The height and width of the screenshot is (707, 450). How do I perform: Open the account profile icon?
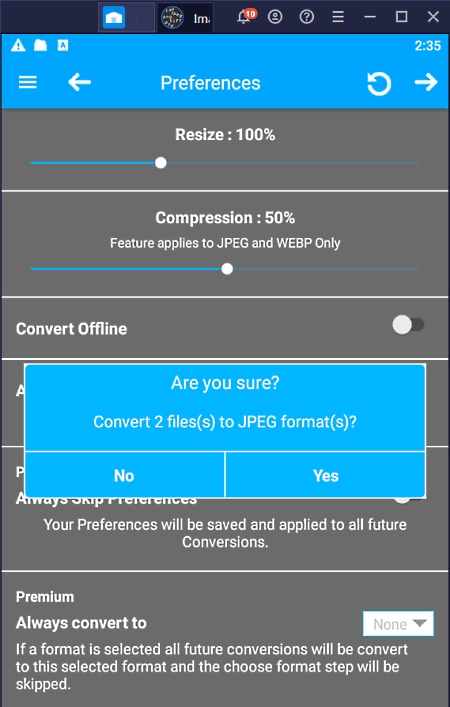click(x=275, y=17)
